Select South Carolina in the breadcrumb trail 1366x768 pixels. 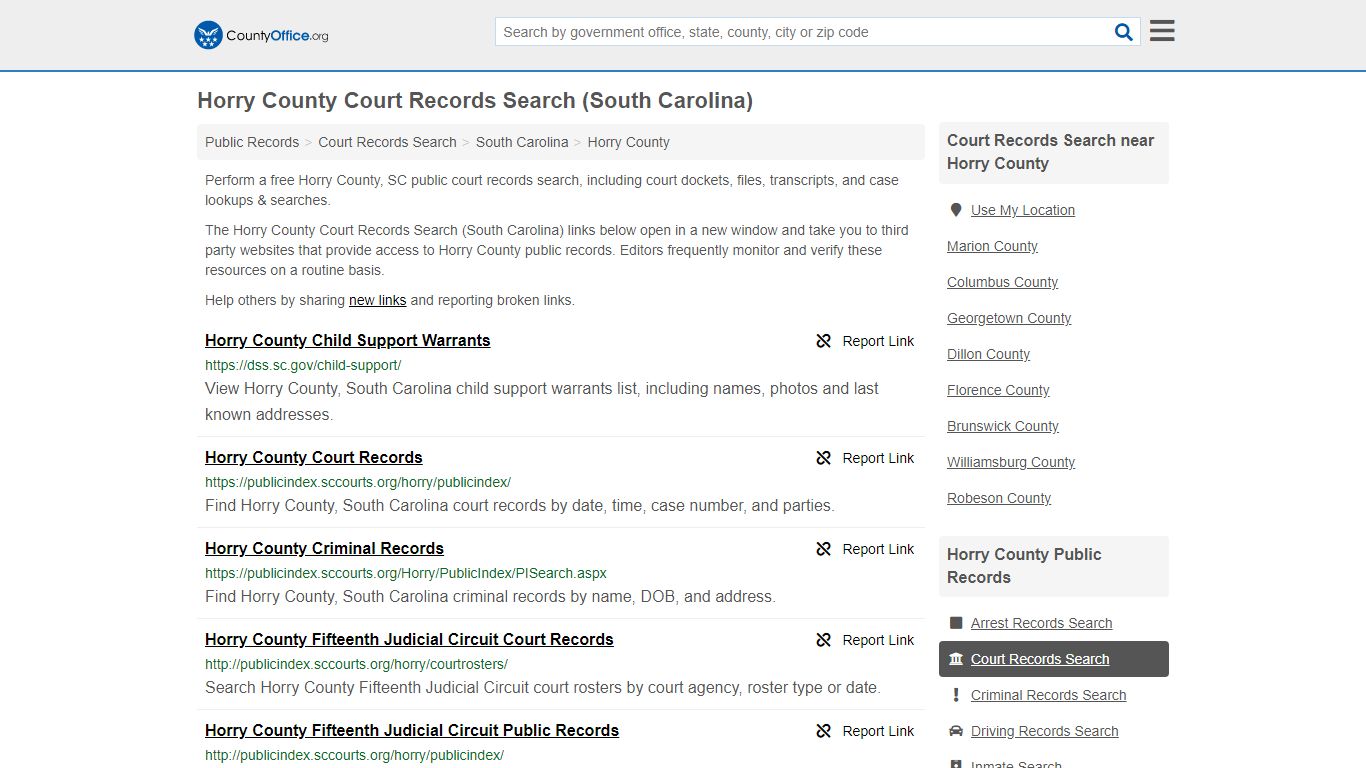pos(522,142)
